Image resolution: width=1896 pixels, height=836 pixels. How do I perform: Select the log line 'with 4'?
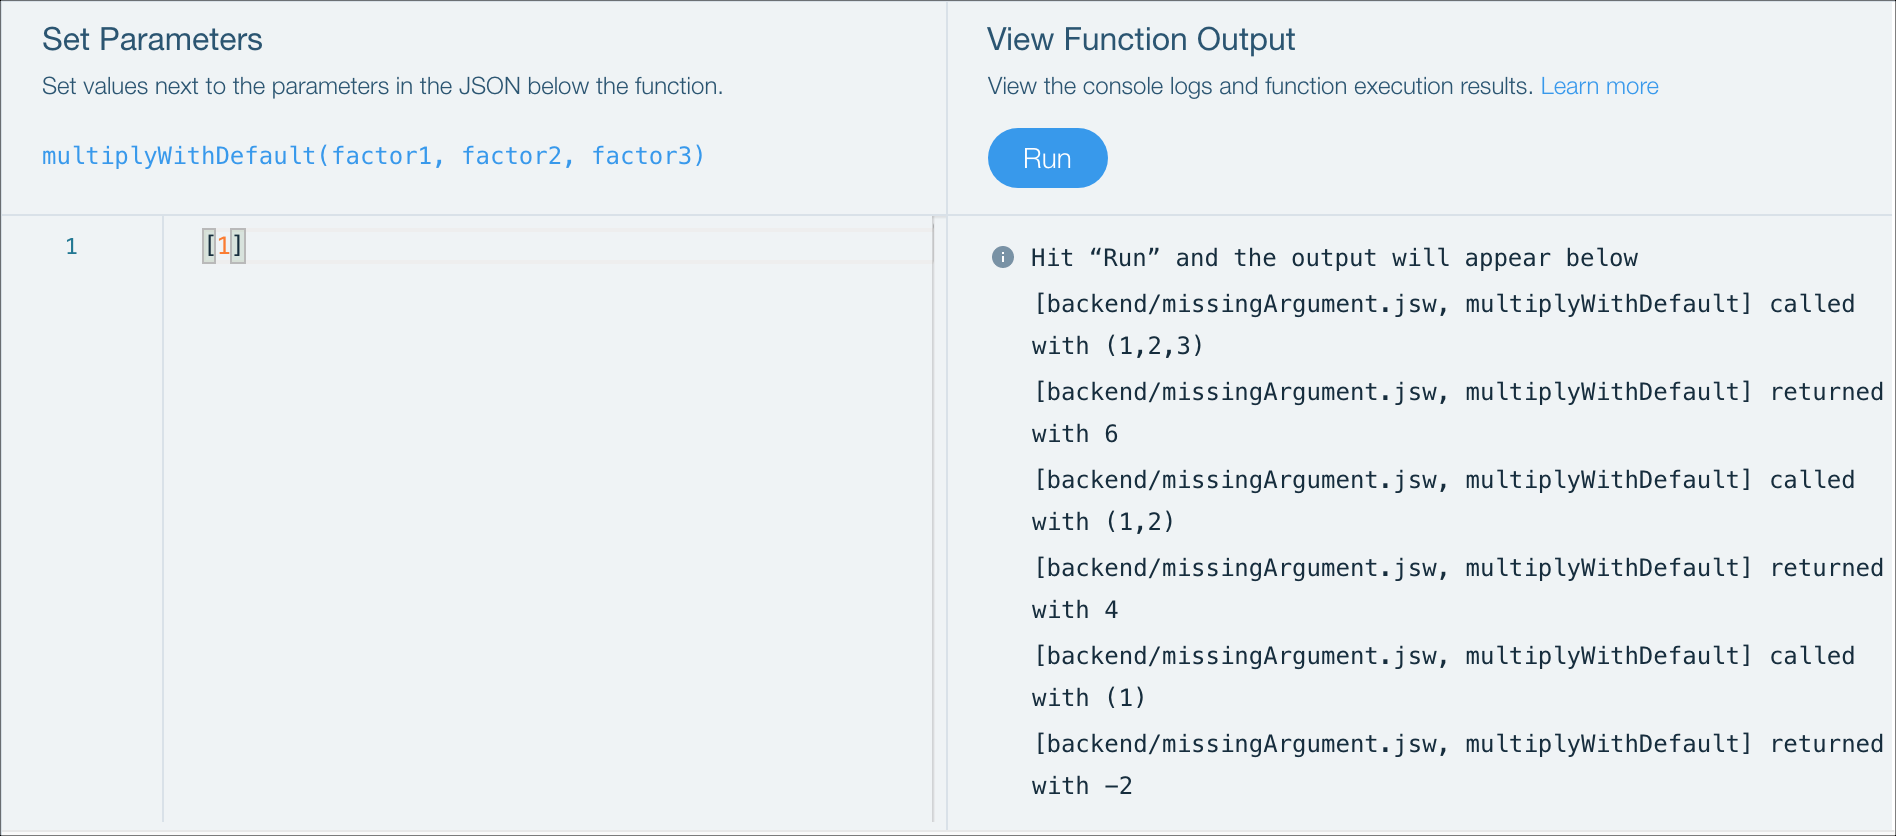[x=1075, y=610]
